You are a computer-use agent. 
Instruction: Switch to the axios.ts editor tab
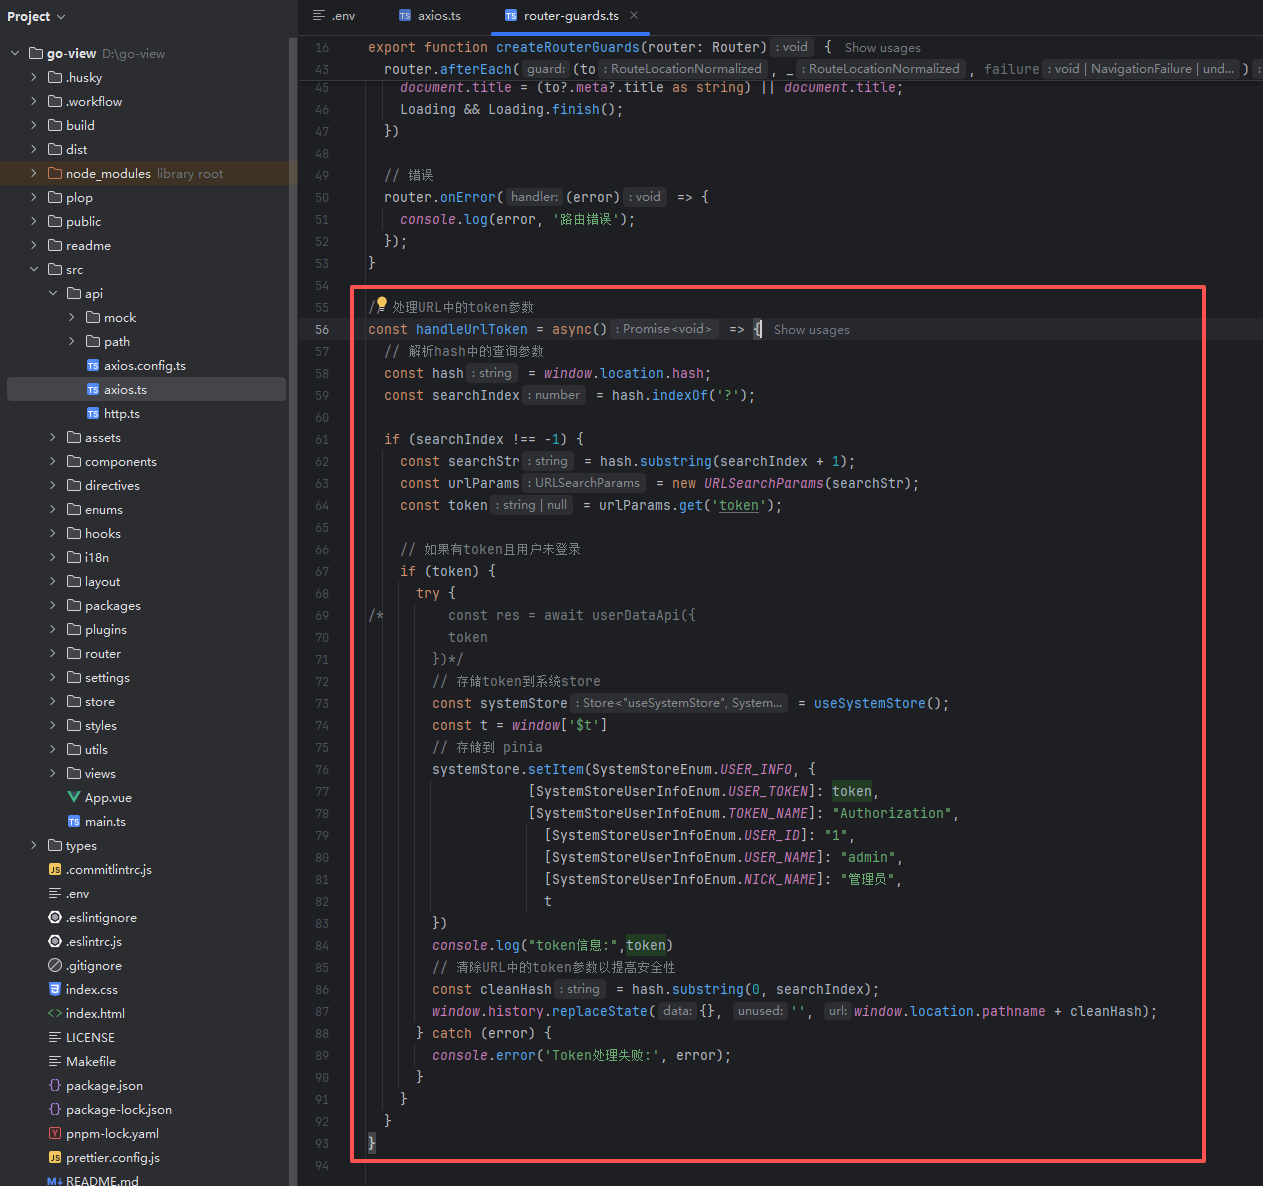(x=430, y=16)
